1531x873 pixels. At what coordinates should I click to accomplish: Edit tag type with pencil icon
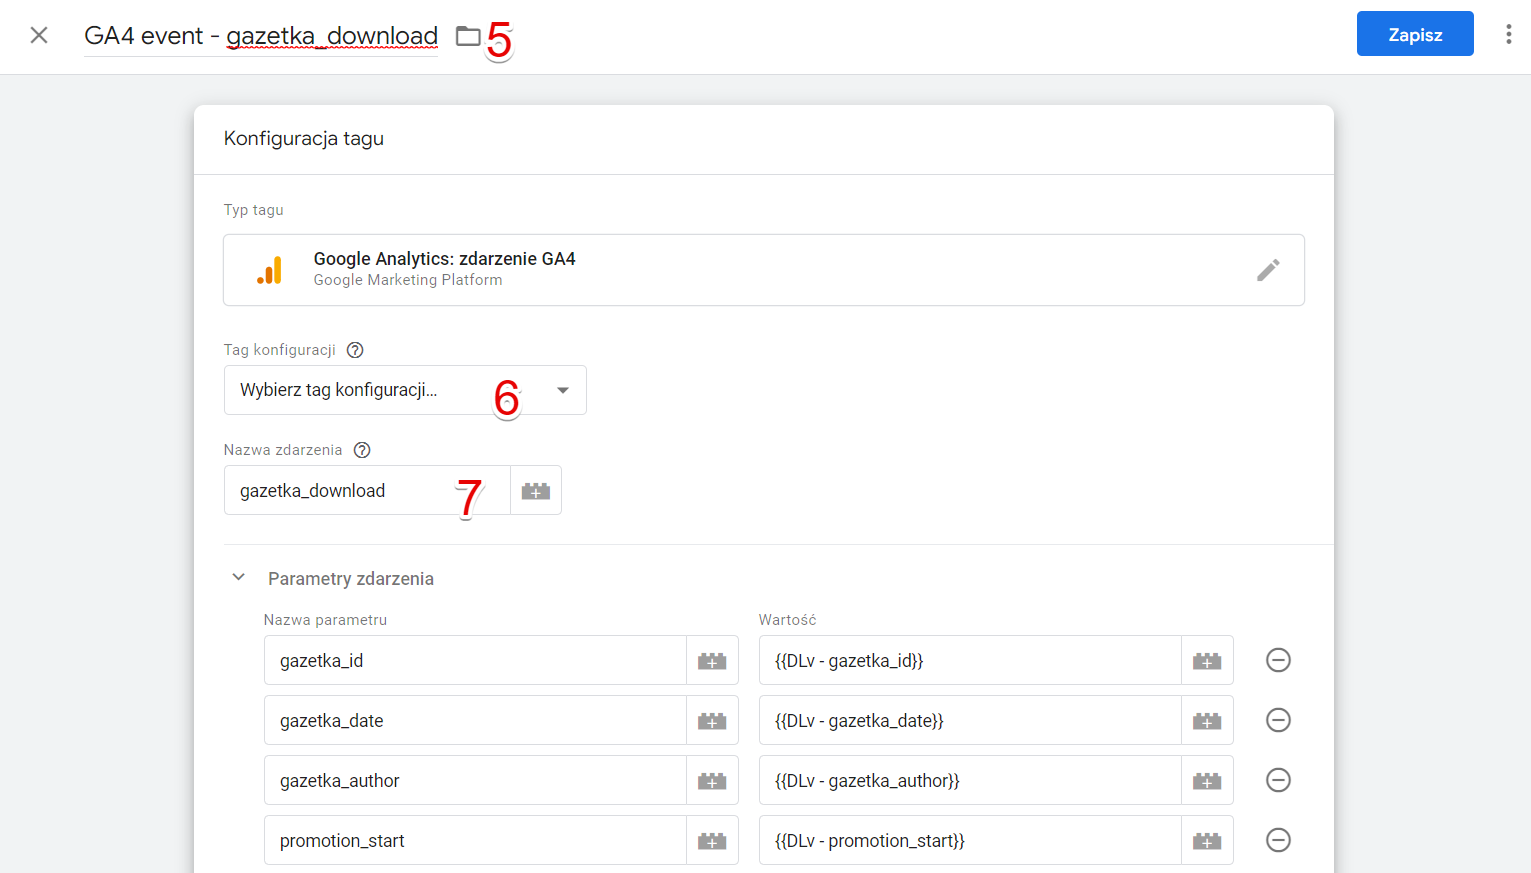click(x=1268, y=270)
